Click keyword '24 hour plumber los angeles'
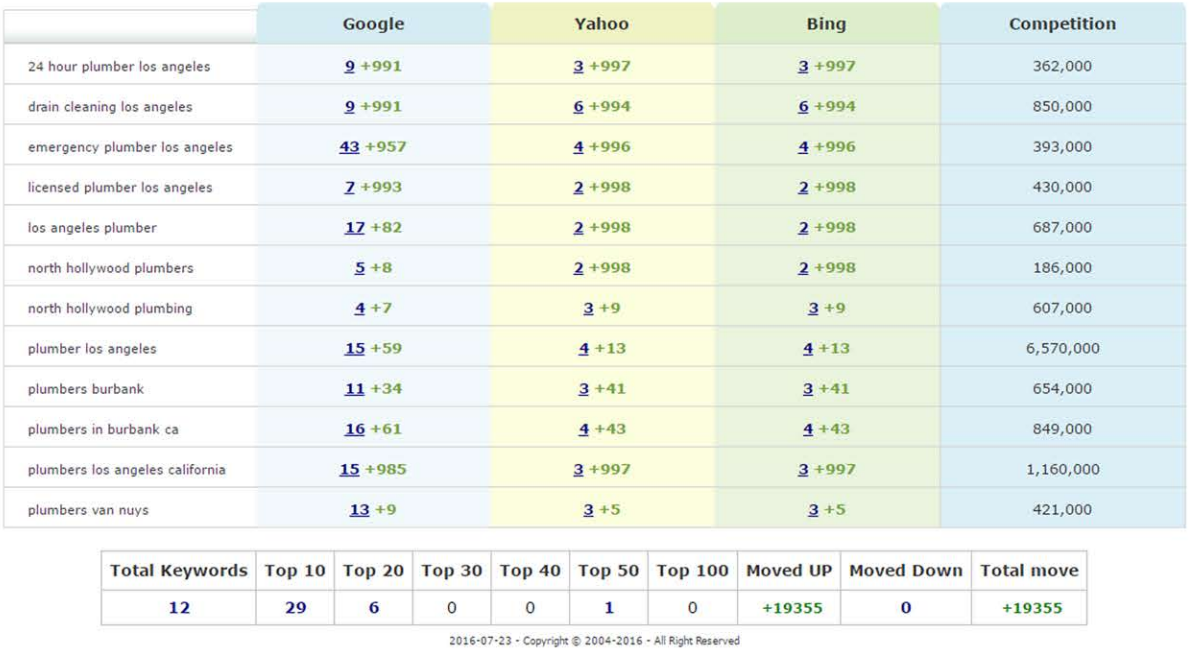 [119, 66]
